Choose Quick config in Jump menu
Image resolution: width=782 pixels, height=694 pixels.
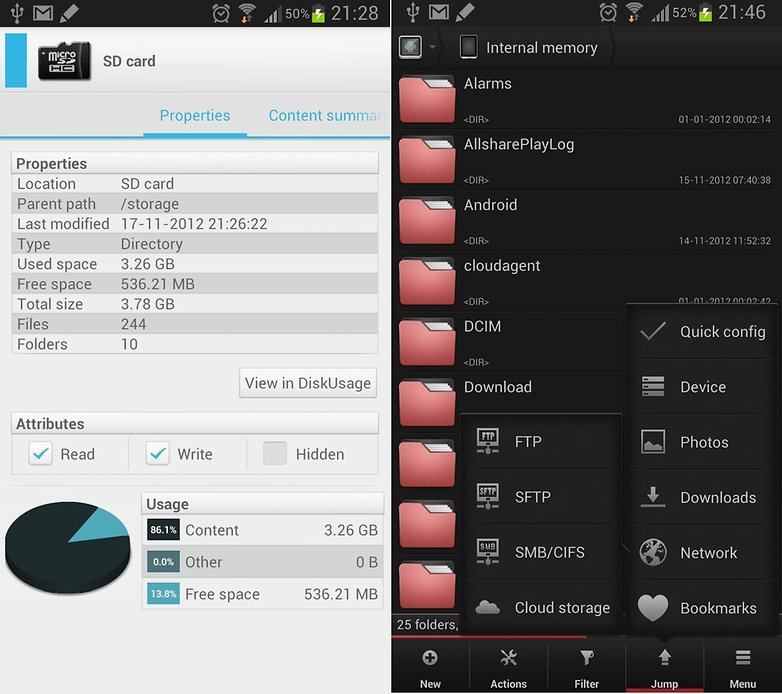(701, 332)
